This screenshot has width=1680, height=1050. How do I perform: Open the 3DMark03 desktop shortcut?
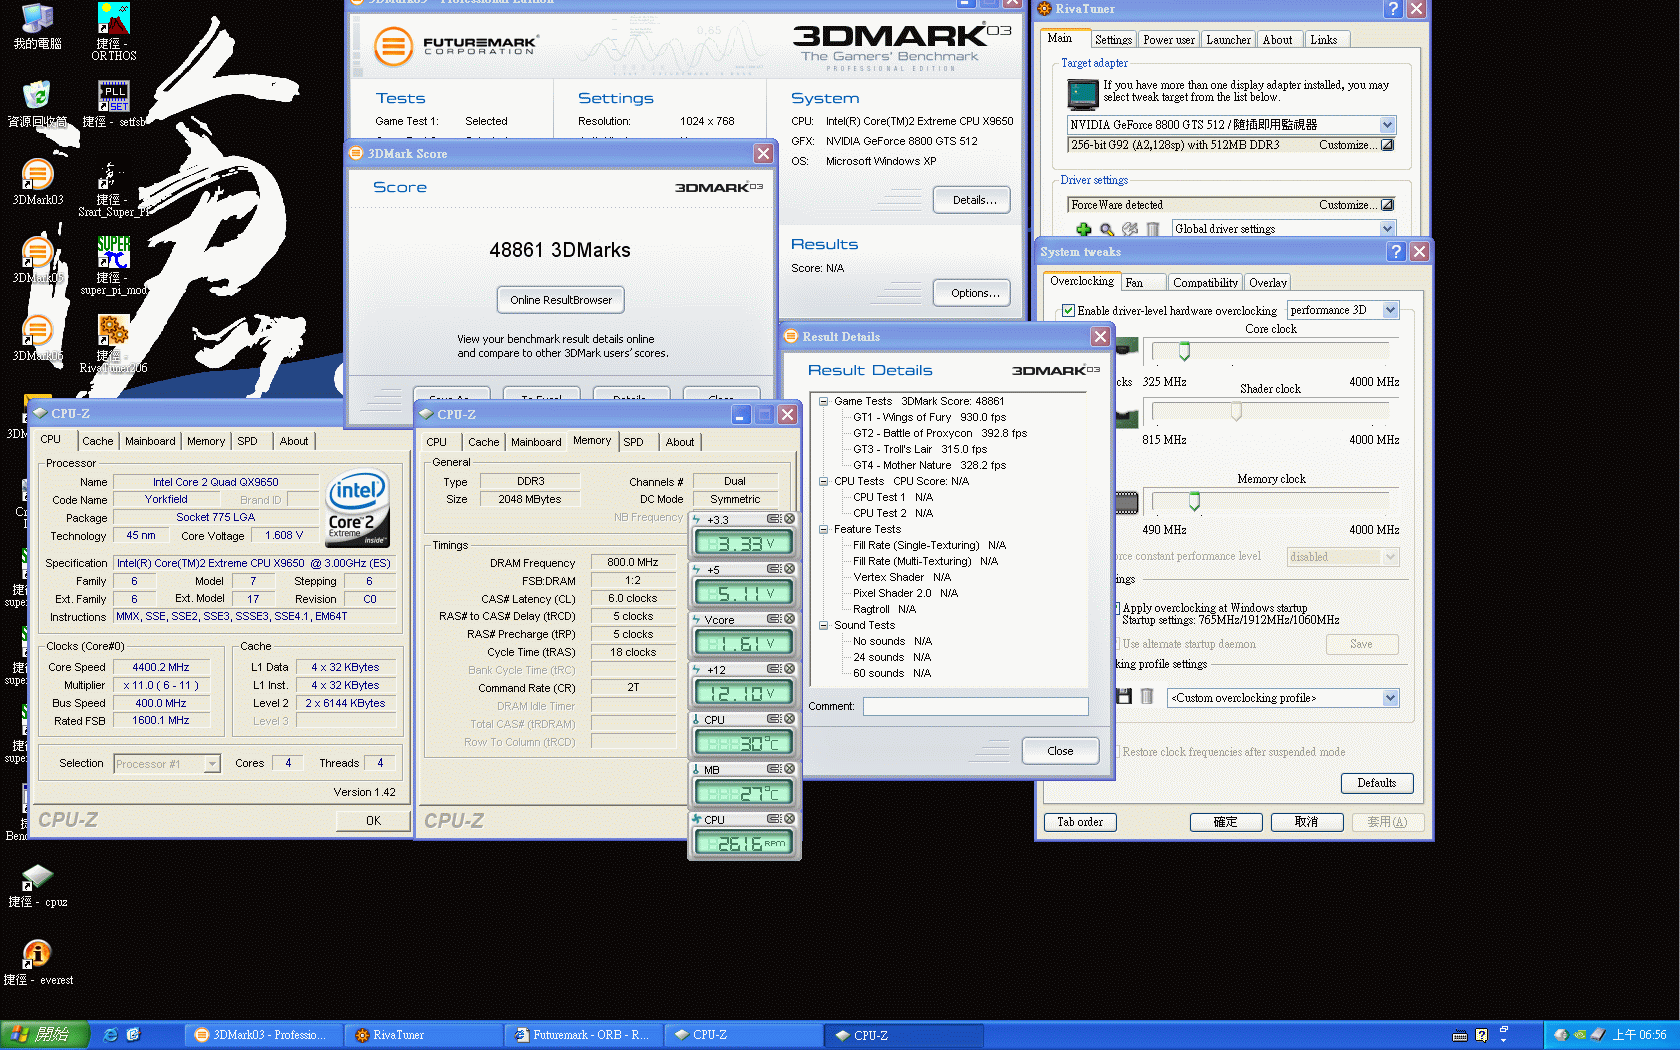tap(37, 182)
